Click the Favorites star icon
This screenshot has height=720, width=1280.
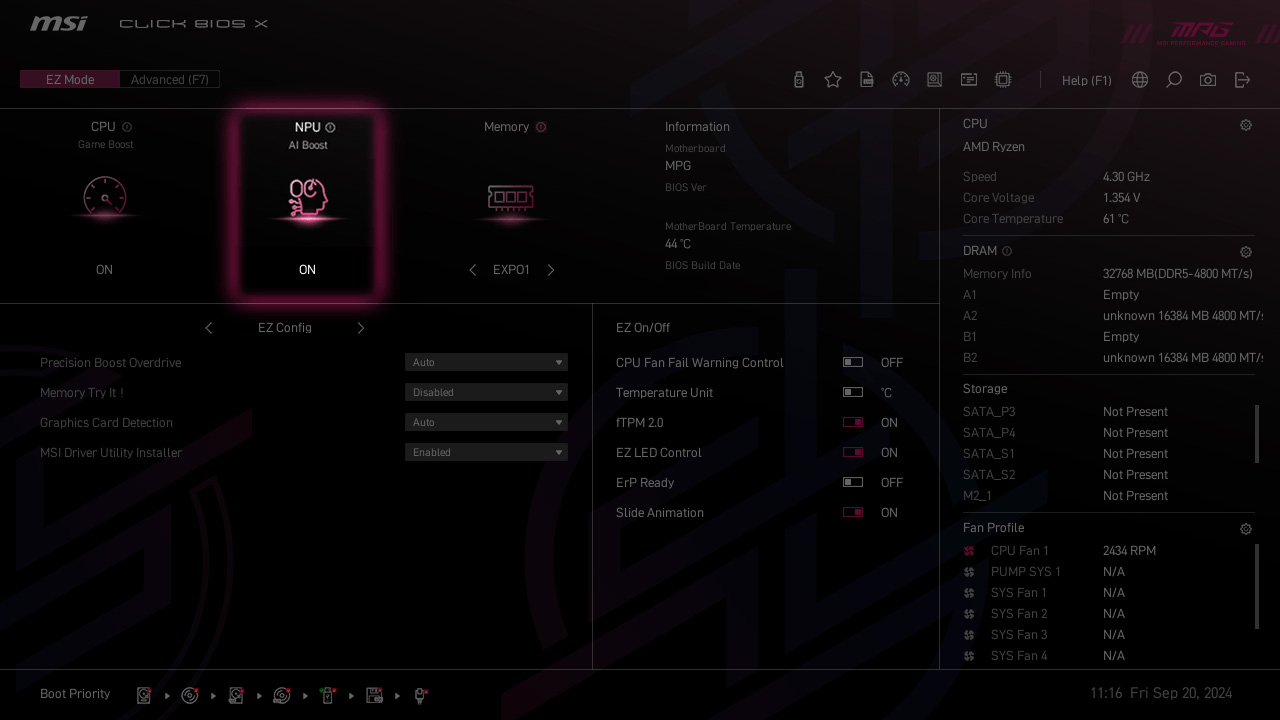(x=833, y=80)
